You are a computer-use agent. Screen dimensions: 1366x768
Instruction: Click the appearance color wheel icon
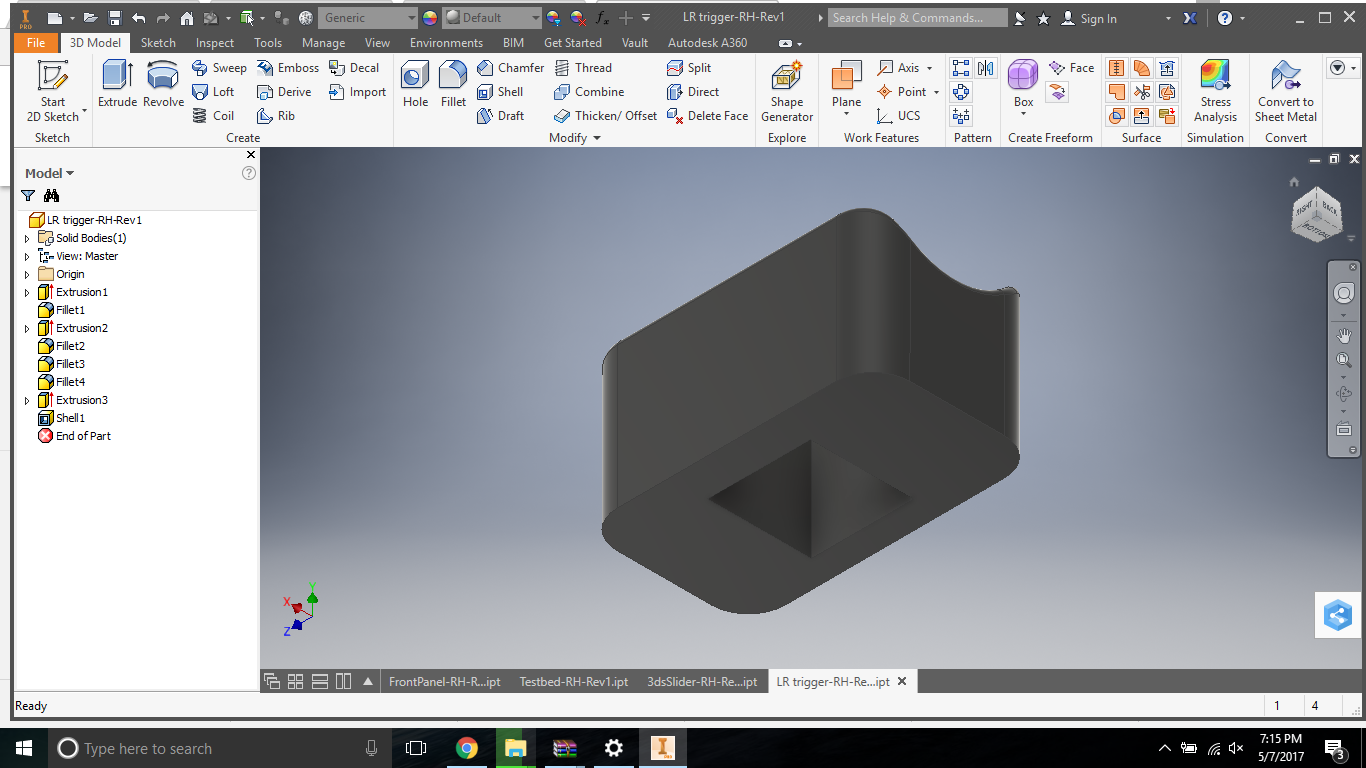coord(430,18)
